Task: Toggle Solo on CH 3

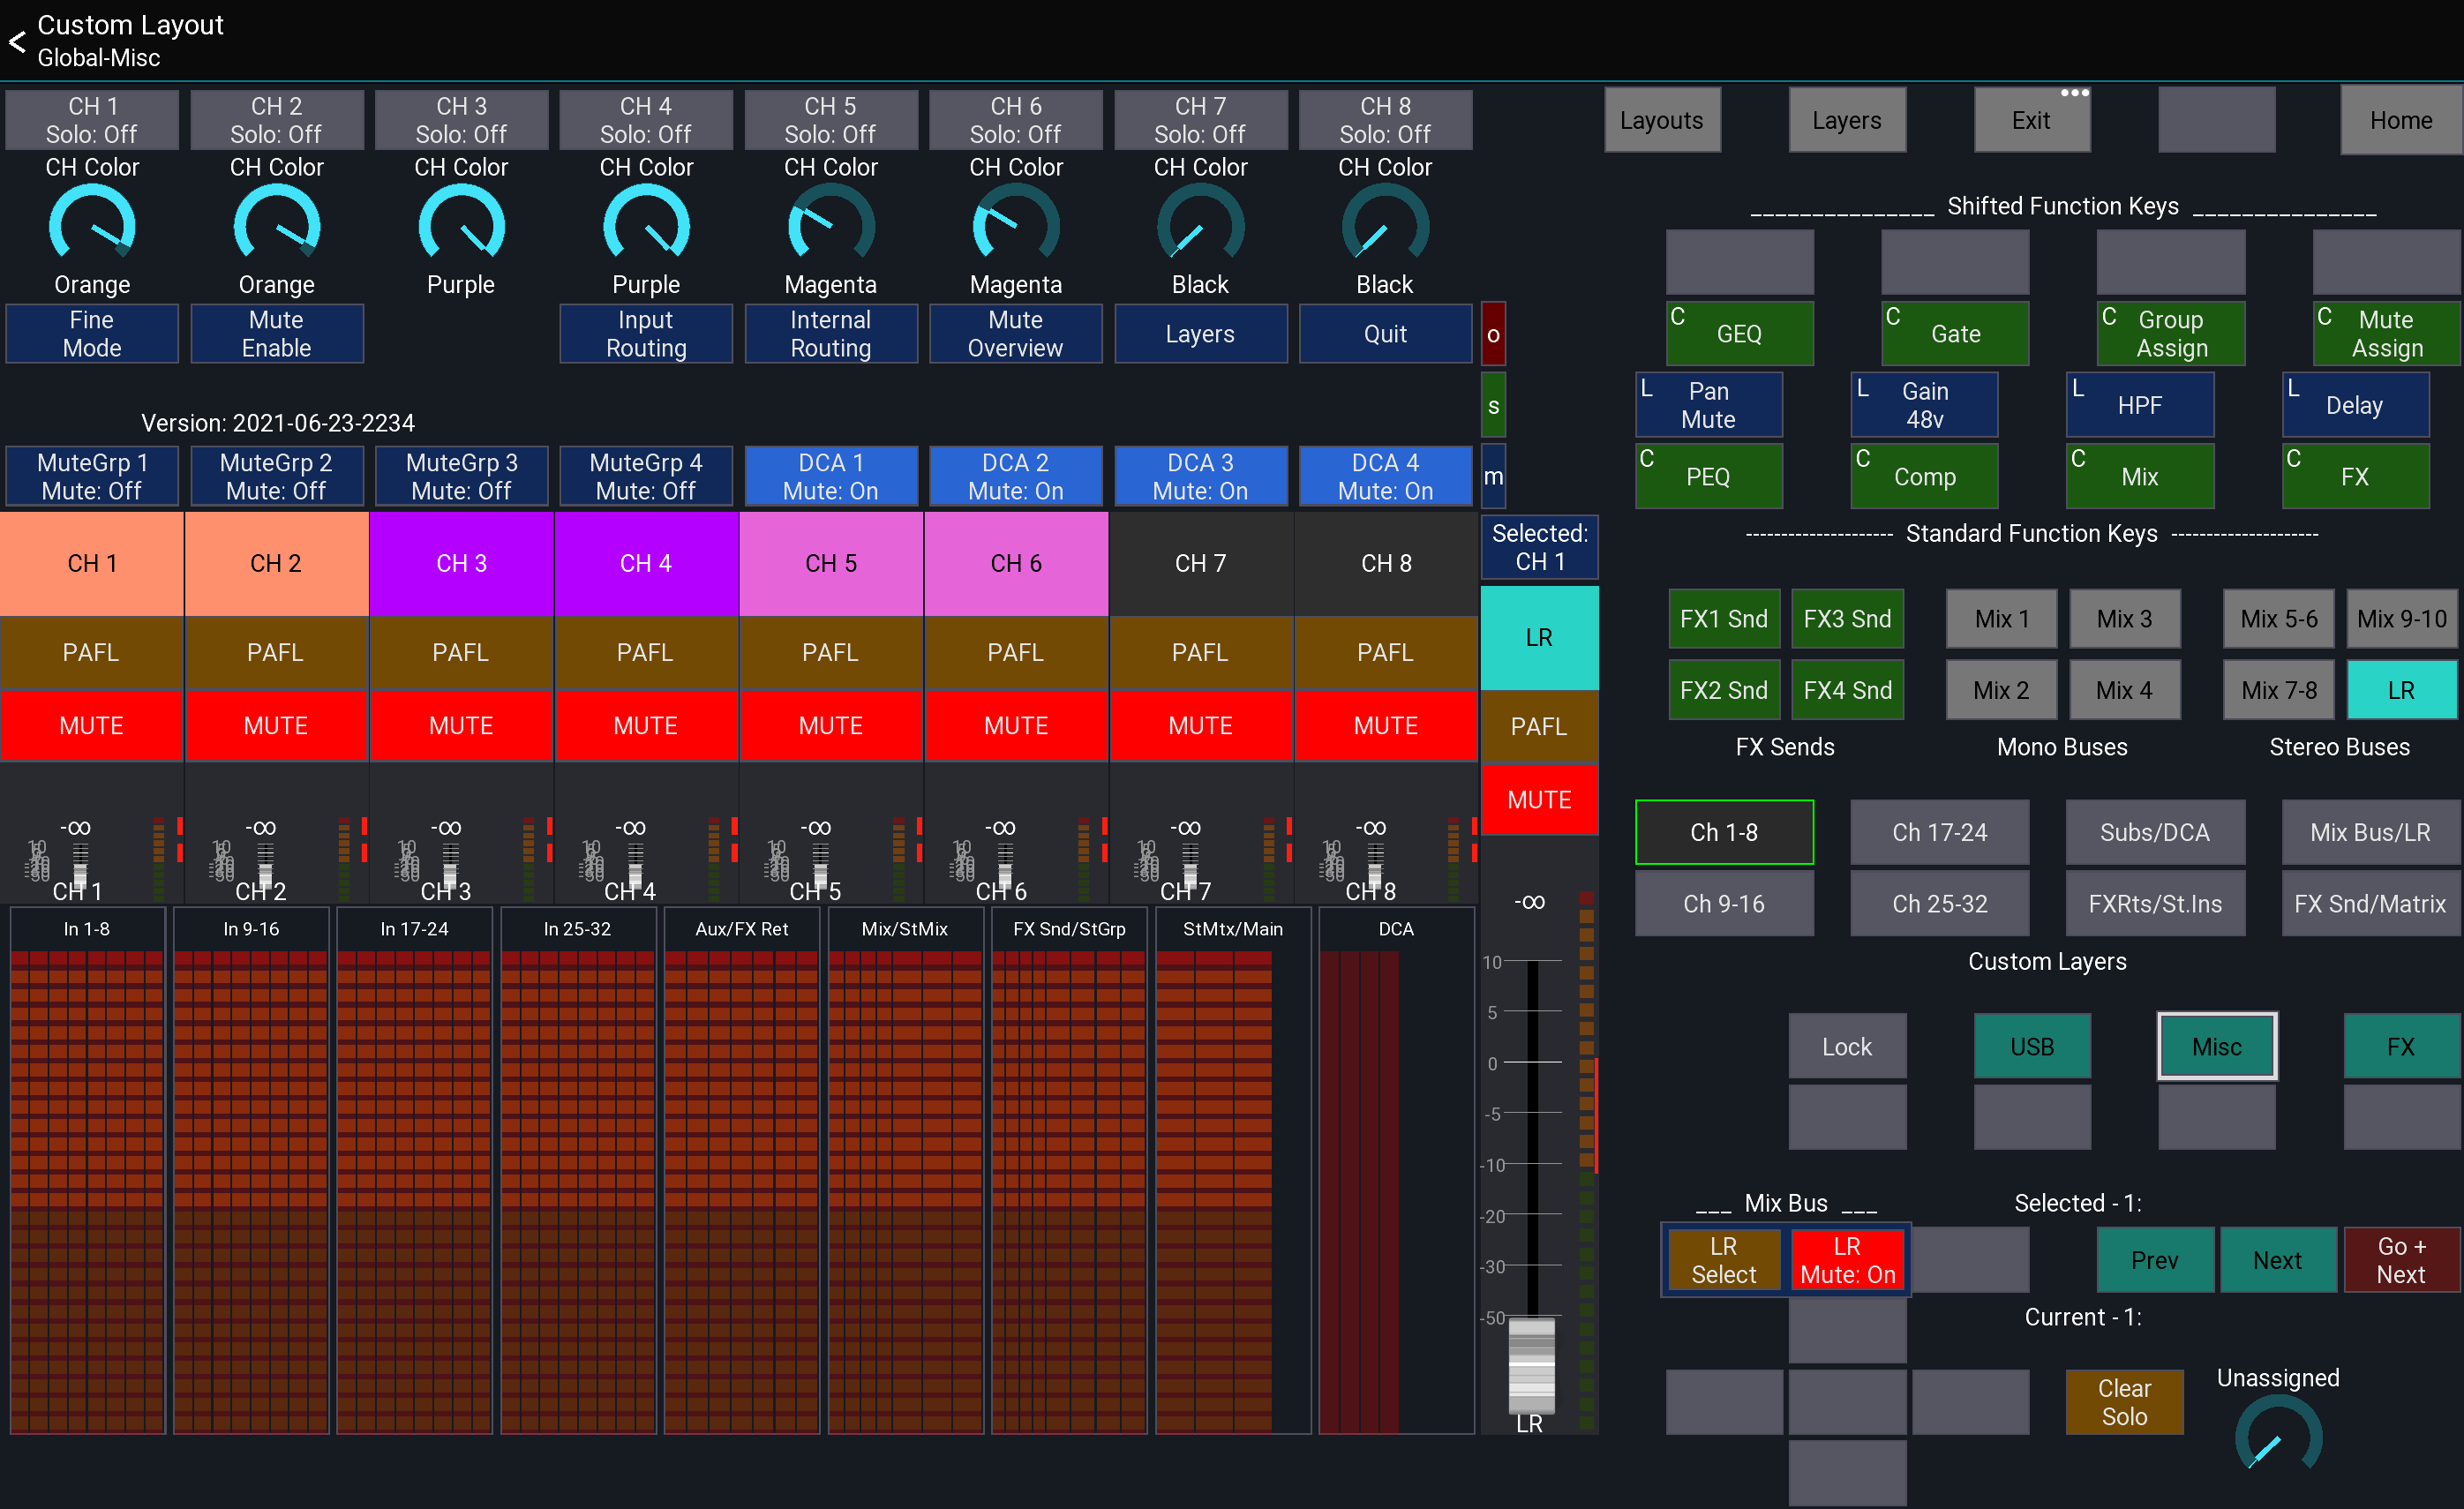Action: coord(461,119)
